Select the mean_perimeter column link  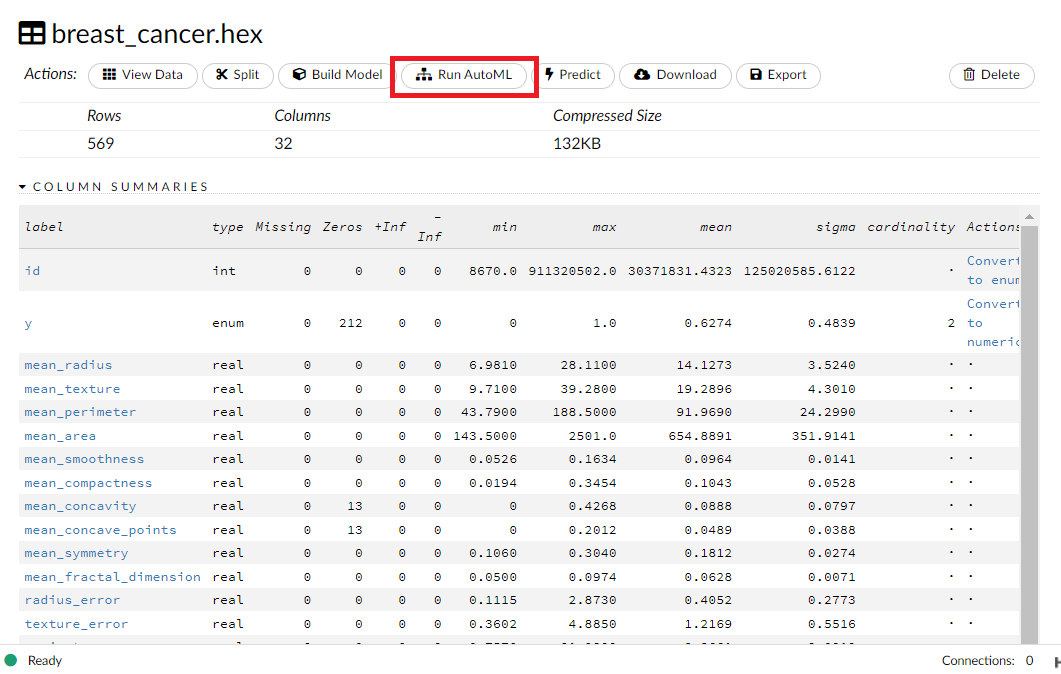pyautogui.click(x=80, y=412)
